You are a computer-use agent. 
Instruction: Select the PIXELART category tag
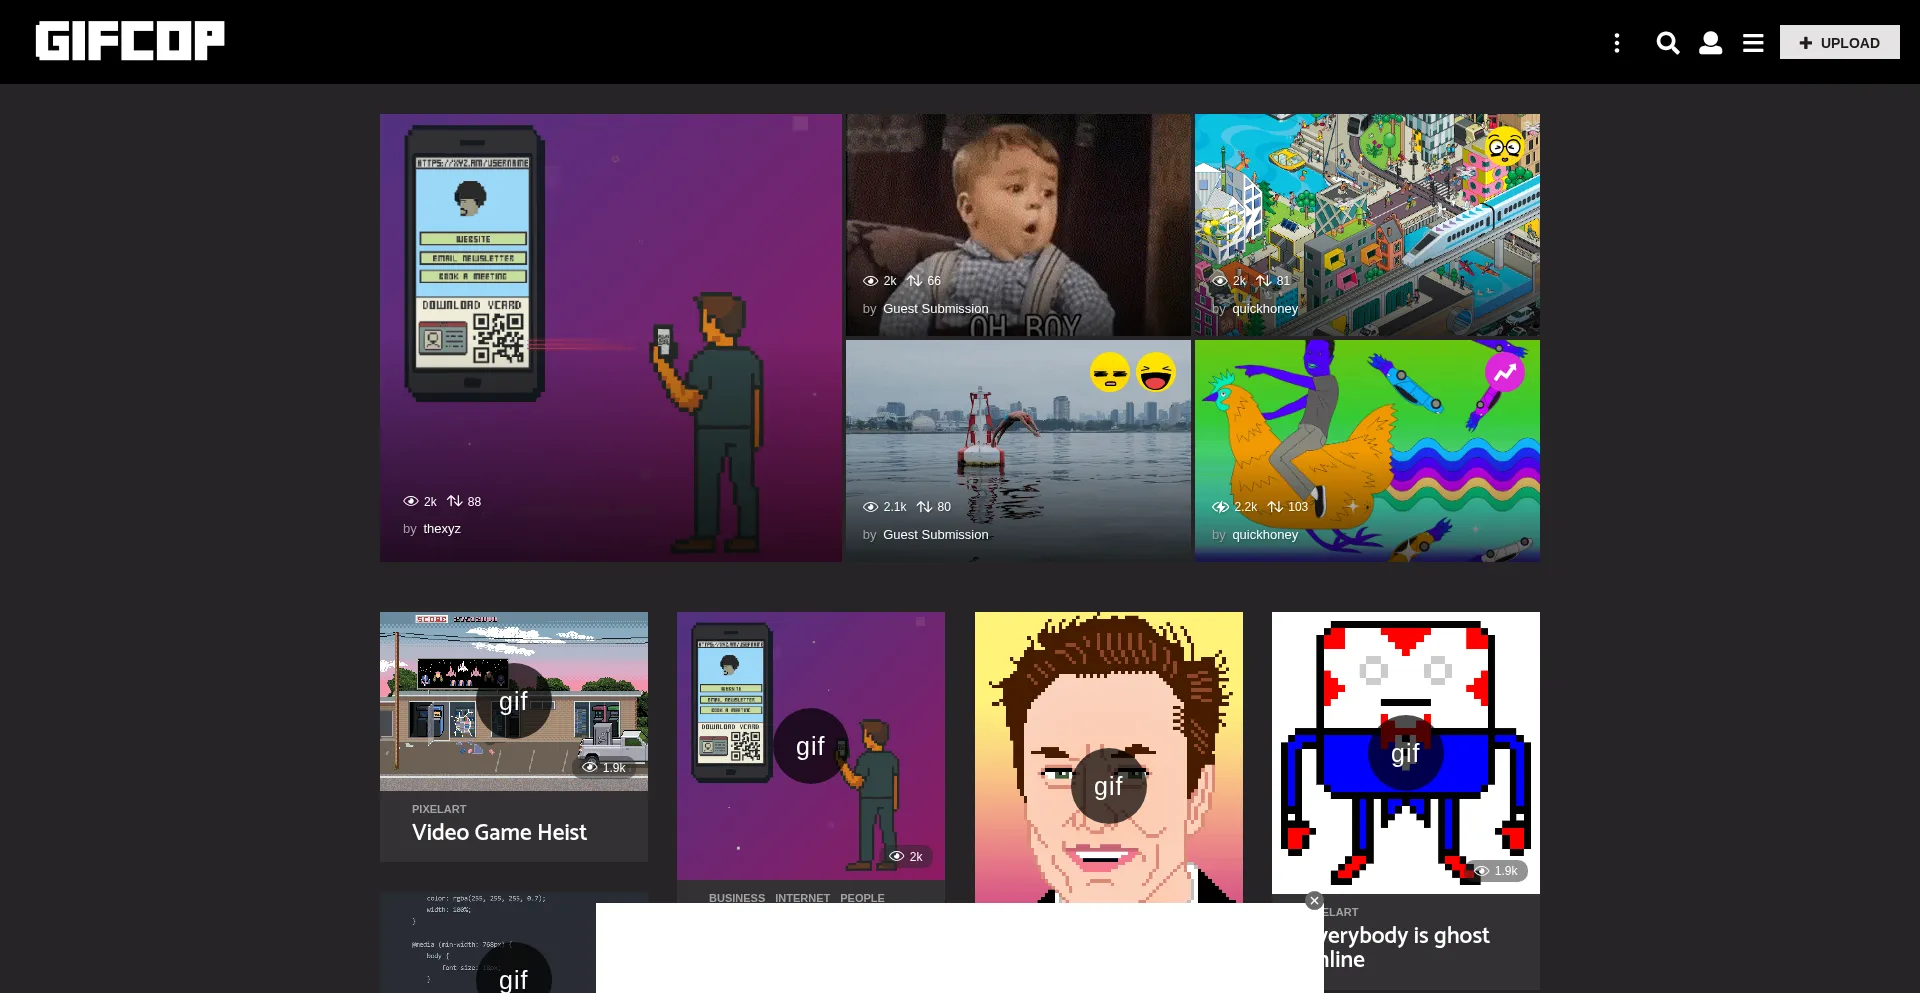[439, 809]
